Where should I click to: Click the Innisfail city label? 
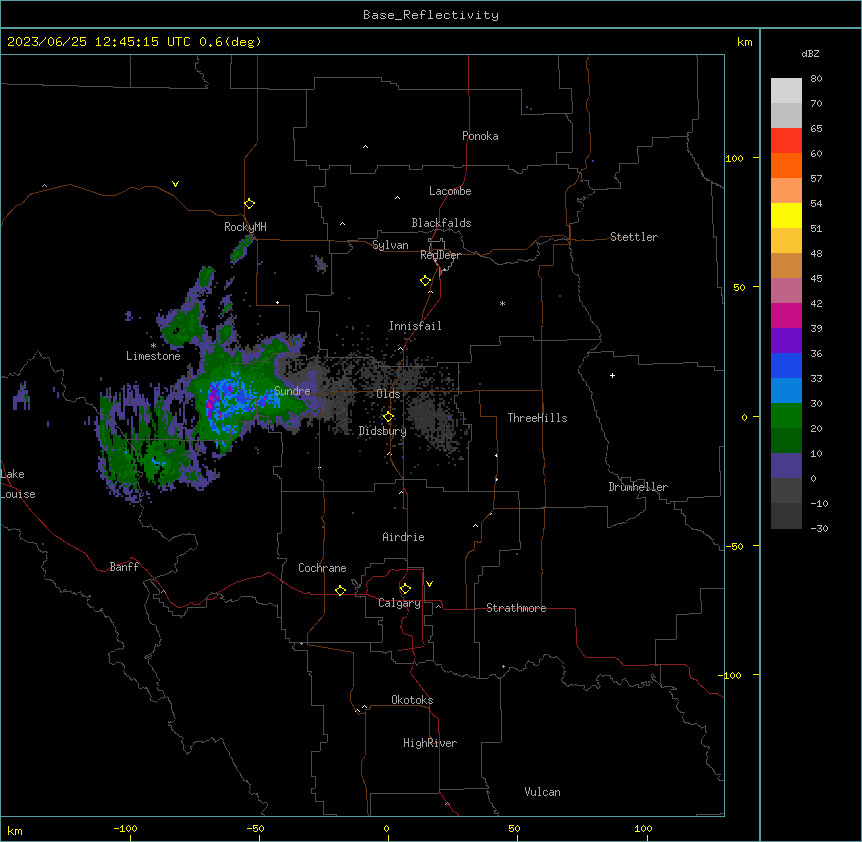pos(415,326)
